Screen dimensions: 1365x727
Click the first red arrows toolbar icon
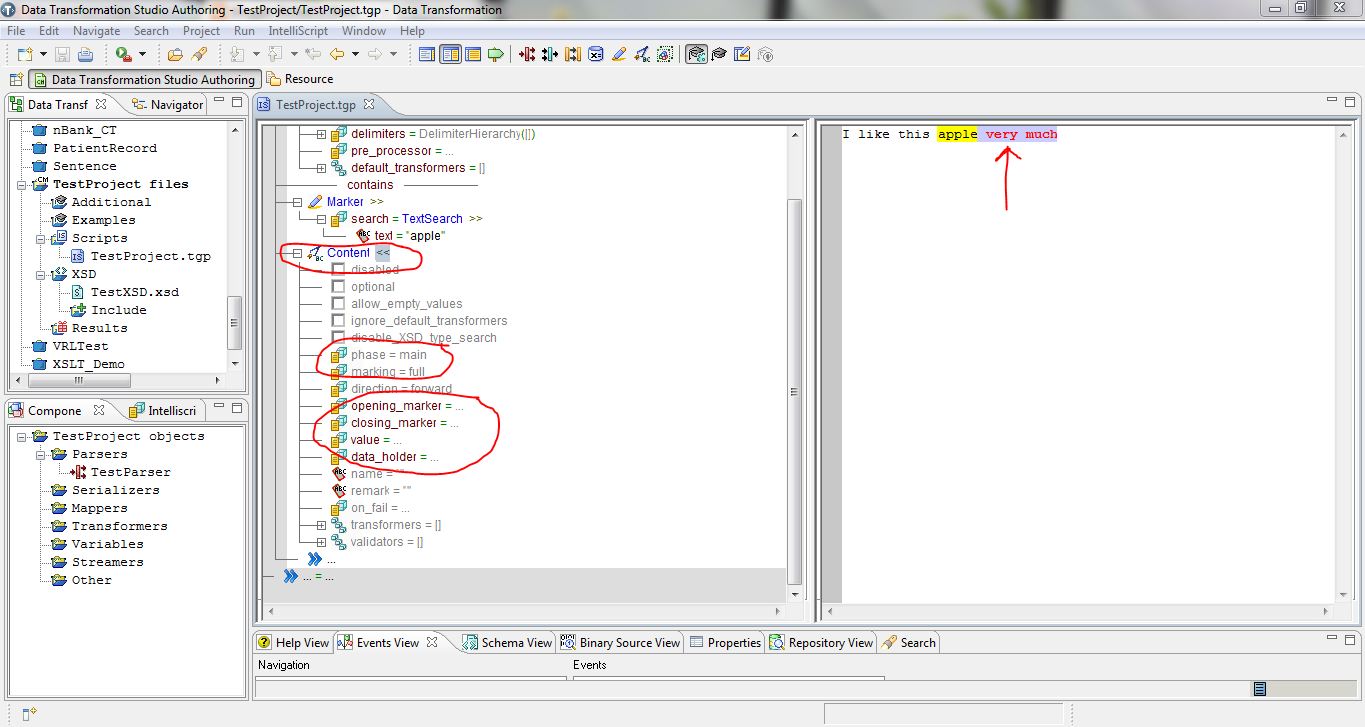[527, 54]
